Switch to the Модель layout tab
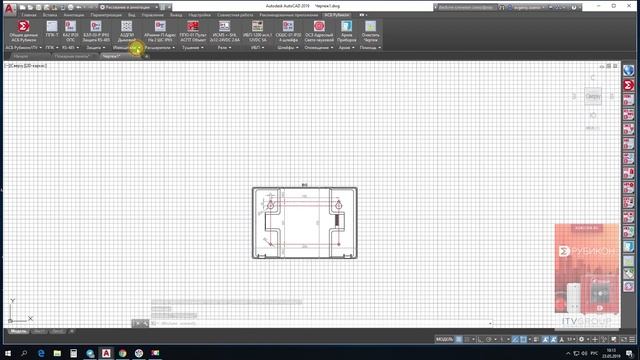This screenshot has width=640, height=360. pos(18,331)
